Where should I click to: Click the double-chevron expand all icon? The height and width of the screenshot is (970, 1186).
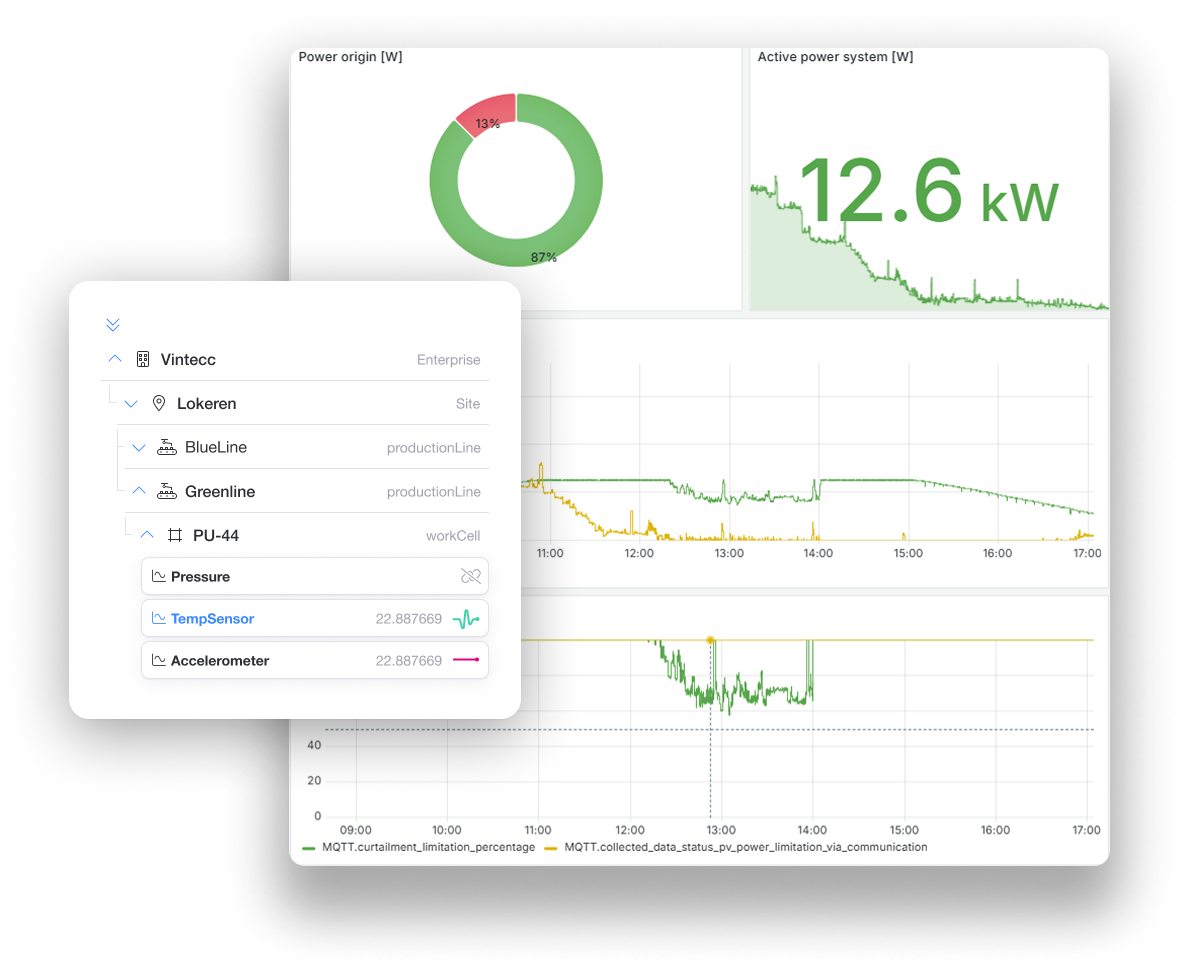click(113, 325)
